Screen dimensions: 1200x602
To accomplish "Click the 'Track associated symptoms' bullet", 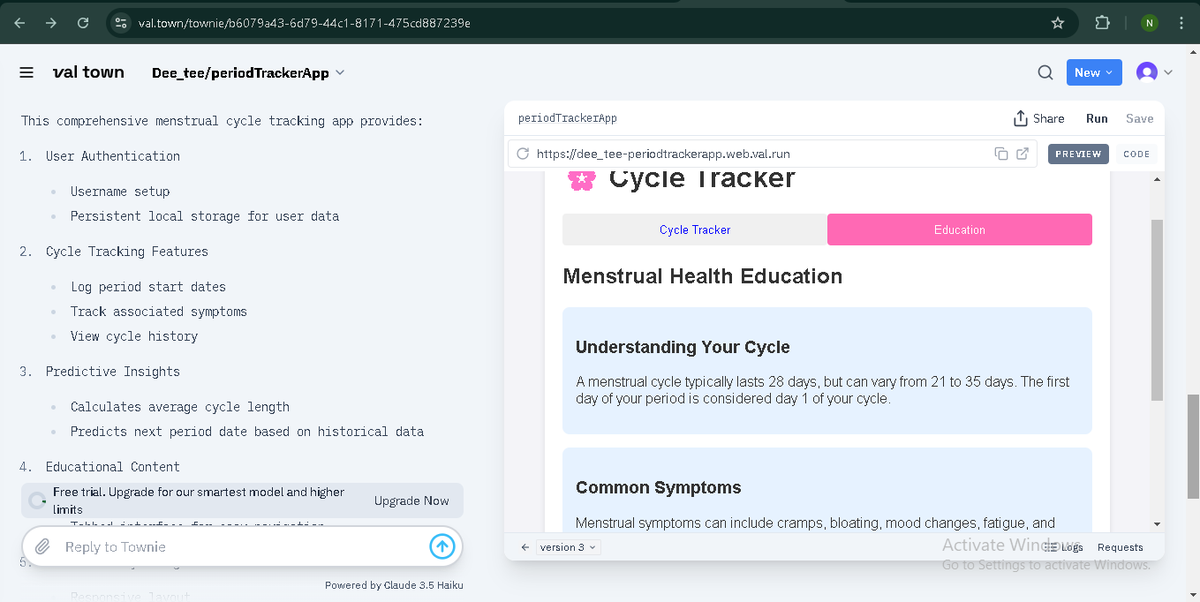I will pos(158,311).
